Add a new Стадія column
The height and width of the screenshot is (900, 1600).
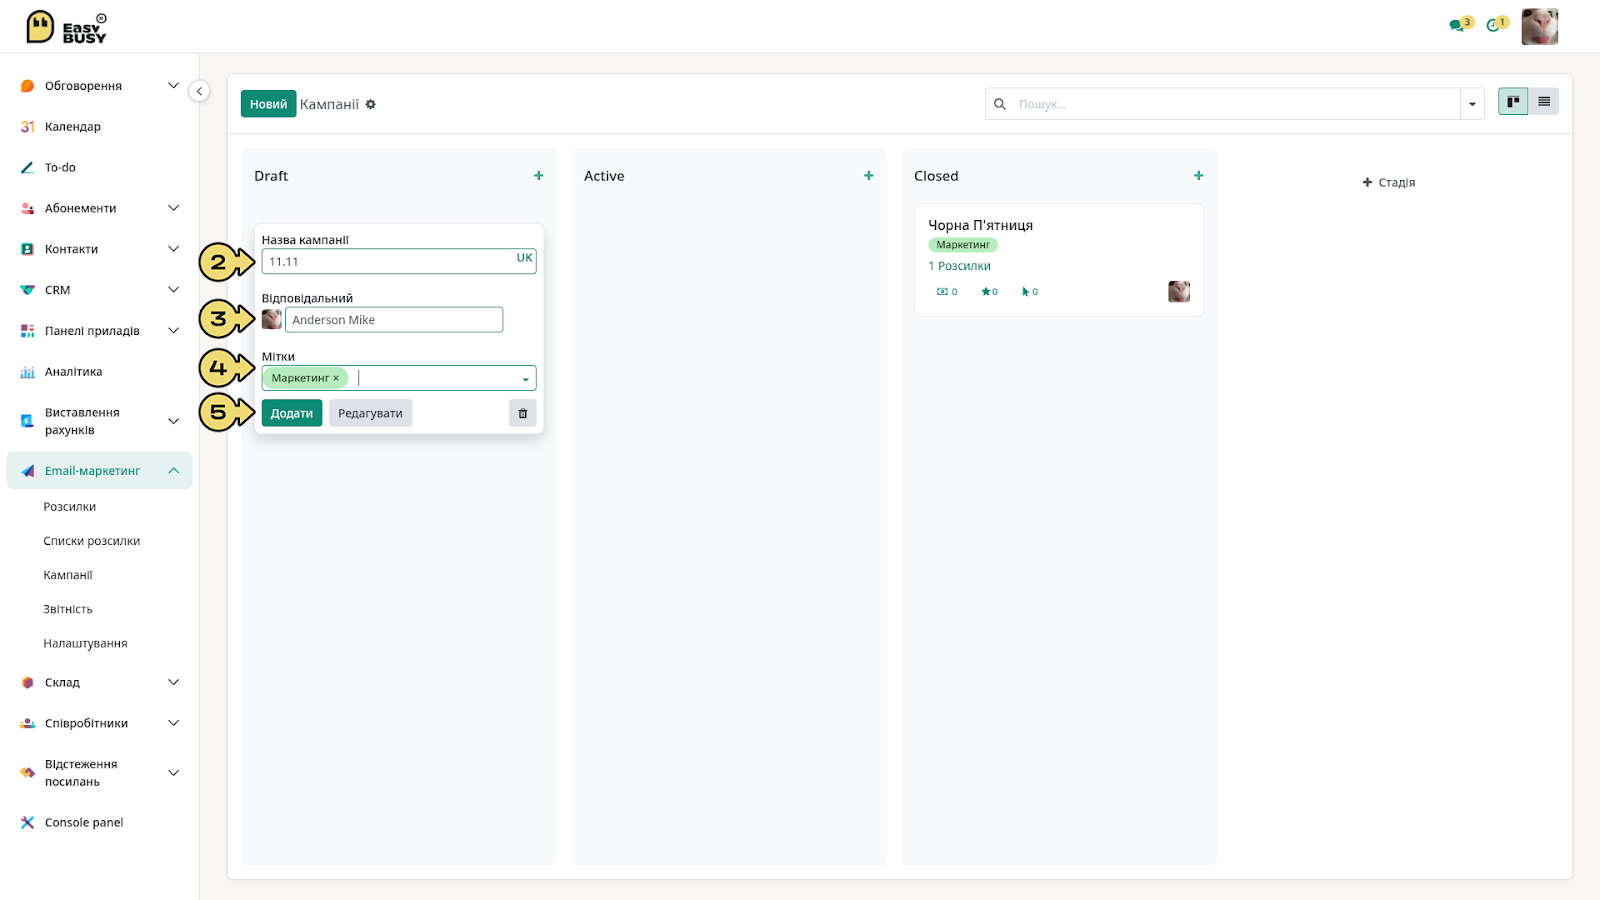[1389, 183]
